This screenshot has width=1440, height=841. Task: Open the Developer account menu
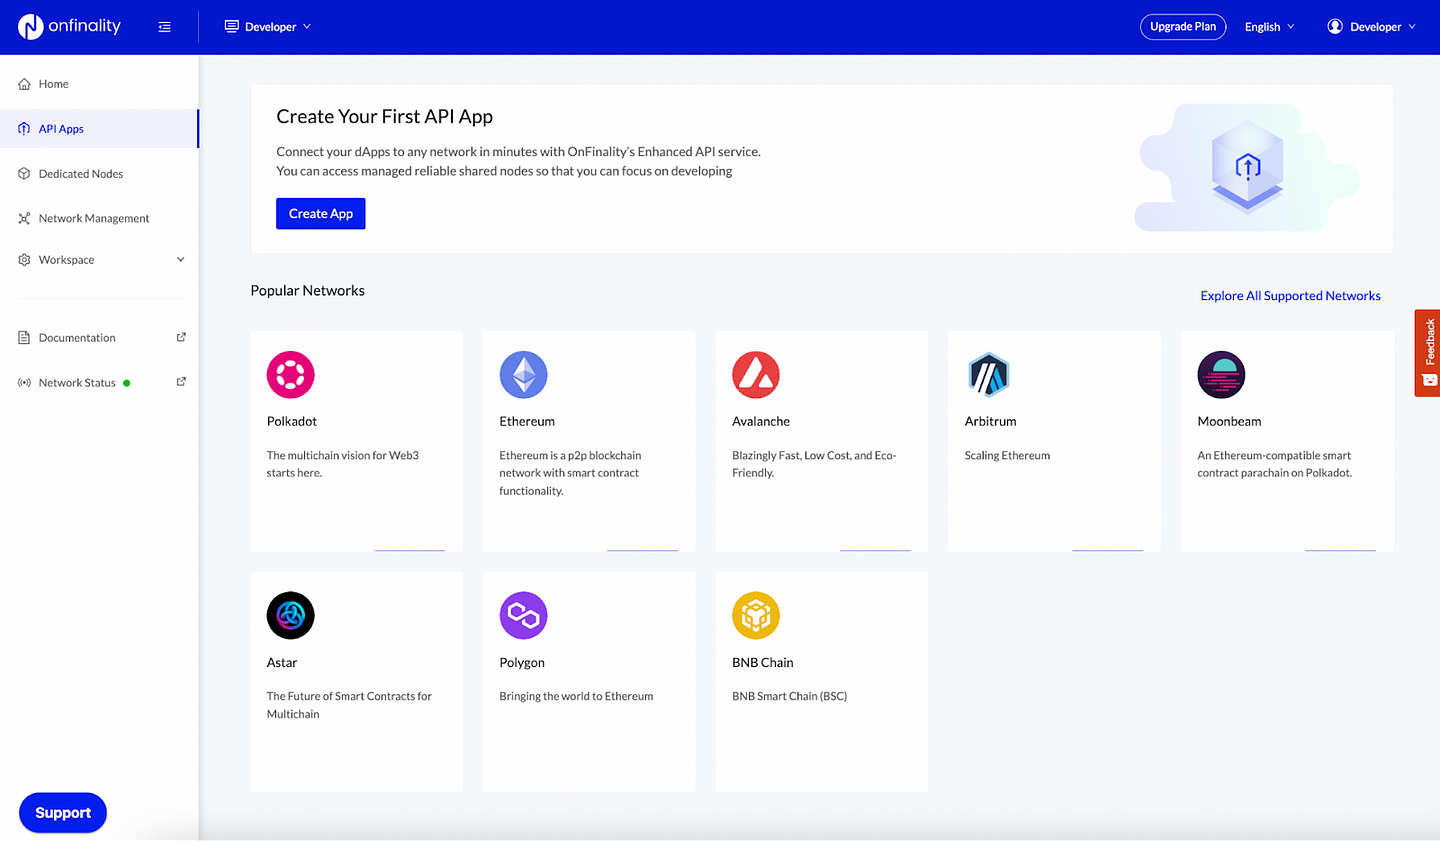[x=1372, y=27]
